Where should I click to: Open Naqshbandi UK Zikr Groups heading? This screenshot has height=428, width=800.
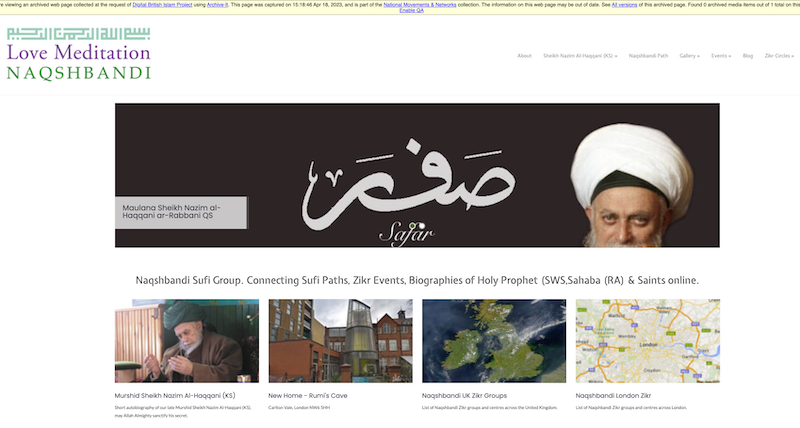464,395
